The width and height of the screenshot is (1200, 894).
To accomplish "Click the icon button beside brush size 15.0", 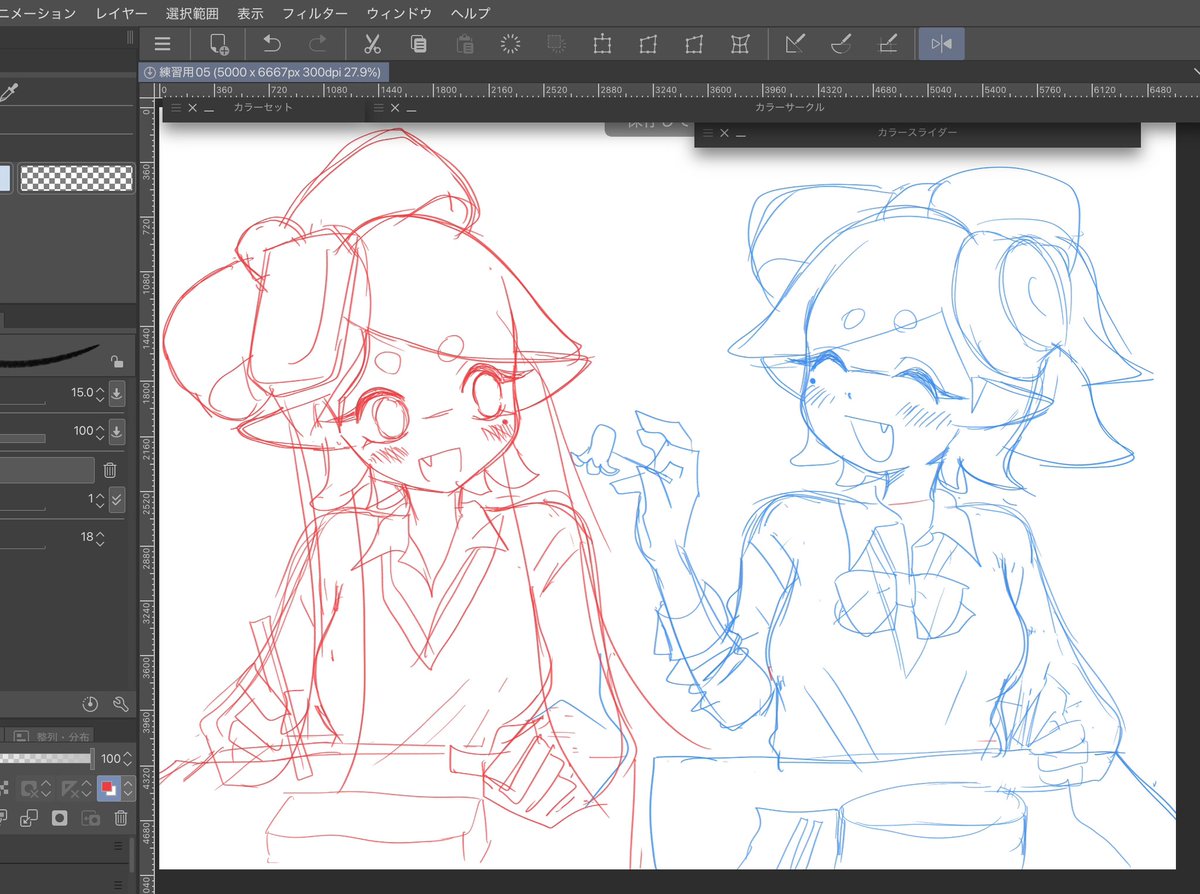I will tap(117, 393).
